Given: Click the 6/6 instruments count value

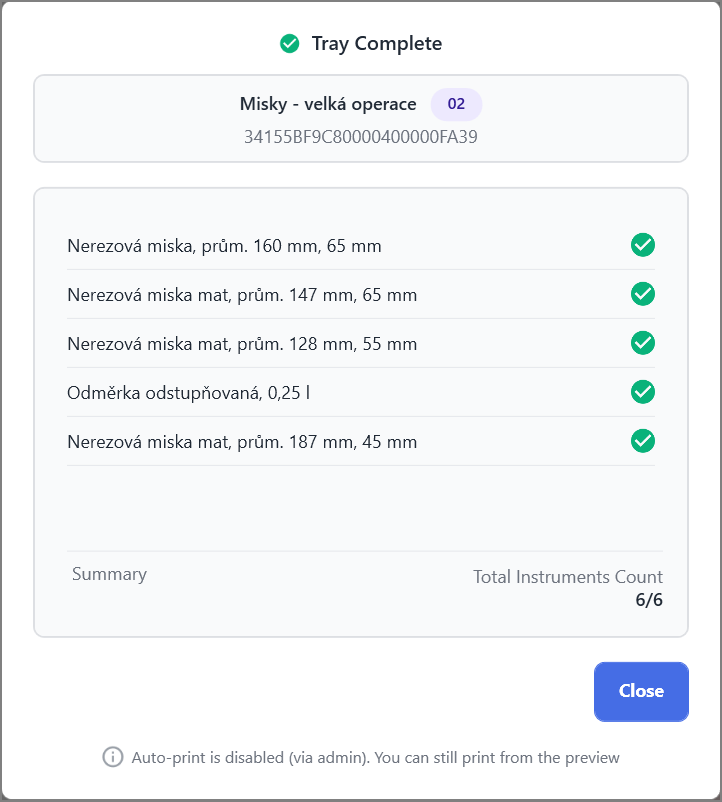Looking at the screenshot, I should (649, 599).
